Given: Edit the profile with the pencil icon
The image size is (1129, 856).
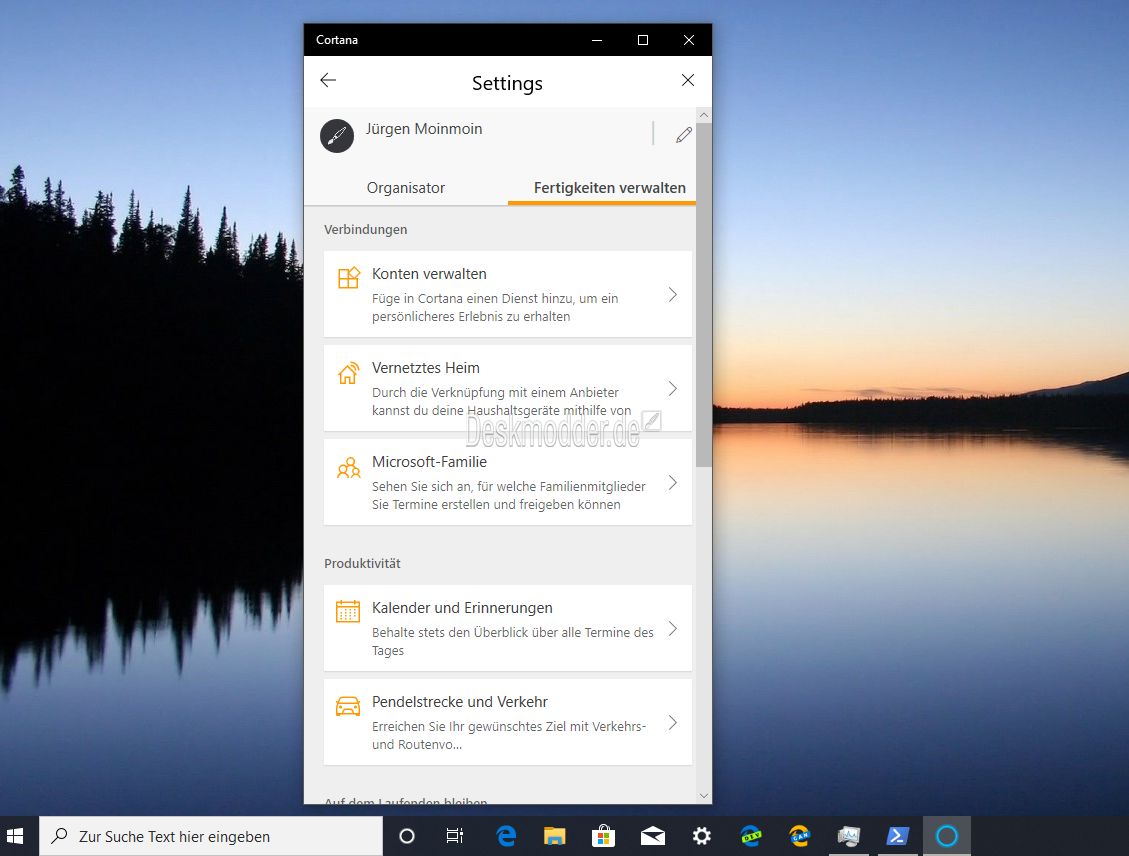Looking at the screenshot, I should 683,135.
